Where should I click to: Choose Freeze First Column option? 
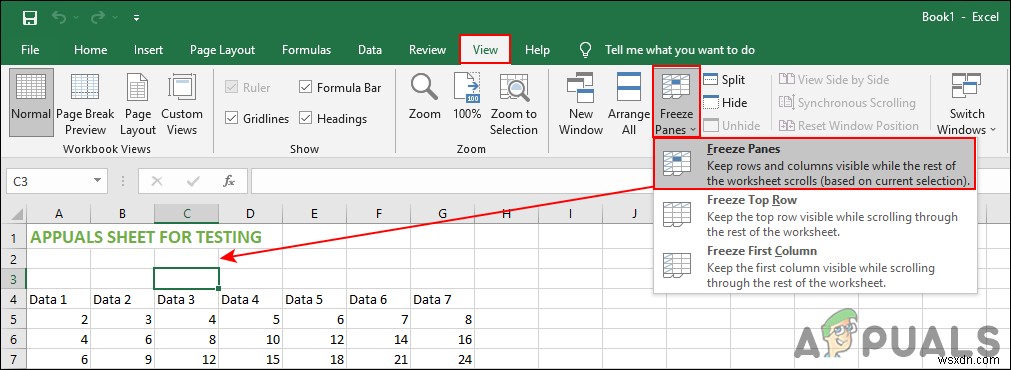coord(814,267)
